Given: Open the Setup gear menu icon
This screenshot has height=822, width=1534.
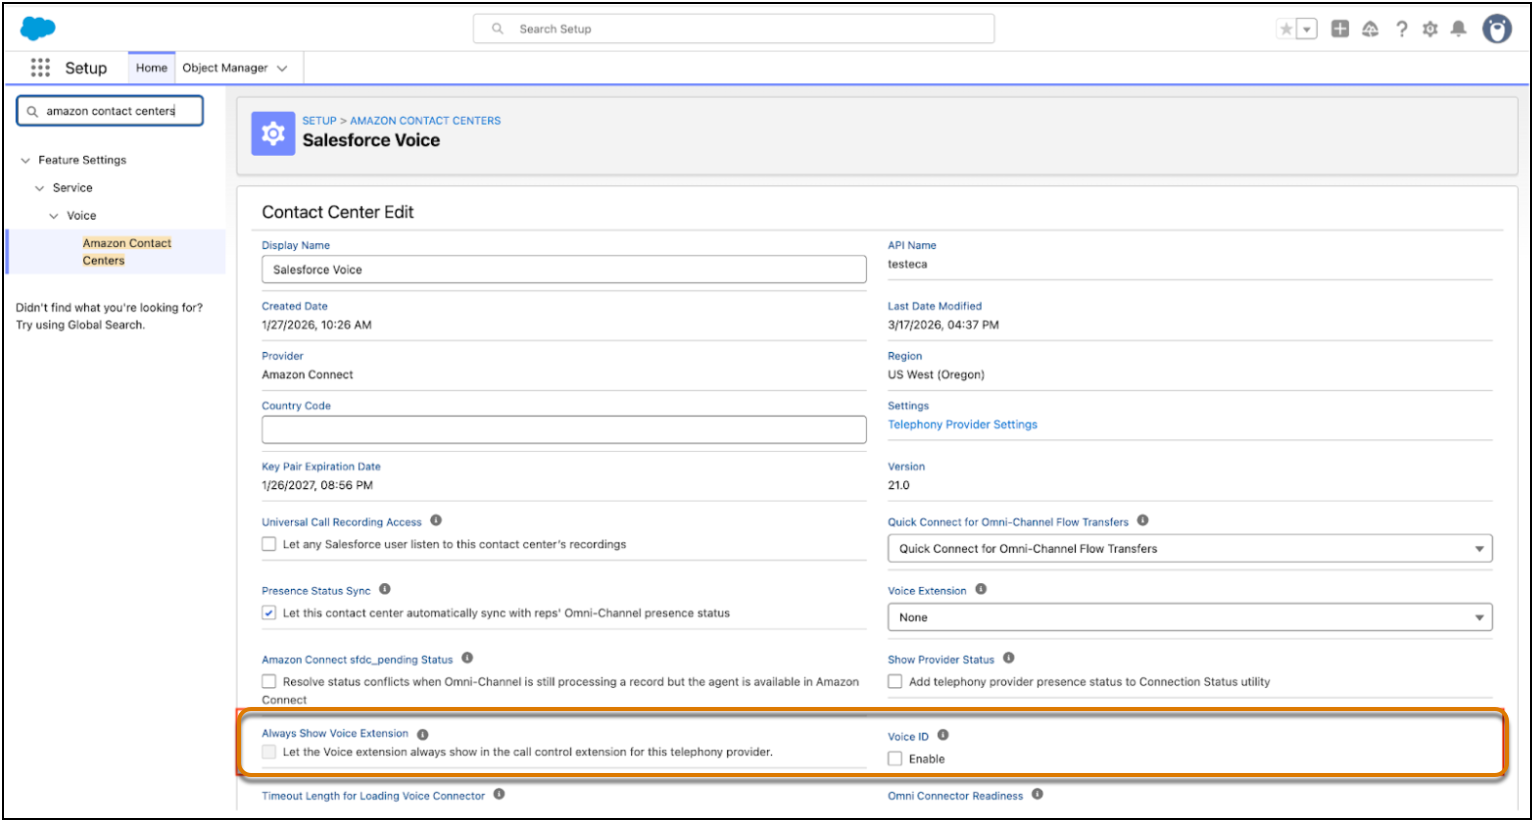Looking at the screenshot, I should click(x=1430, y=29).
